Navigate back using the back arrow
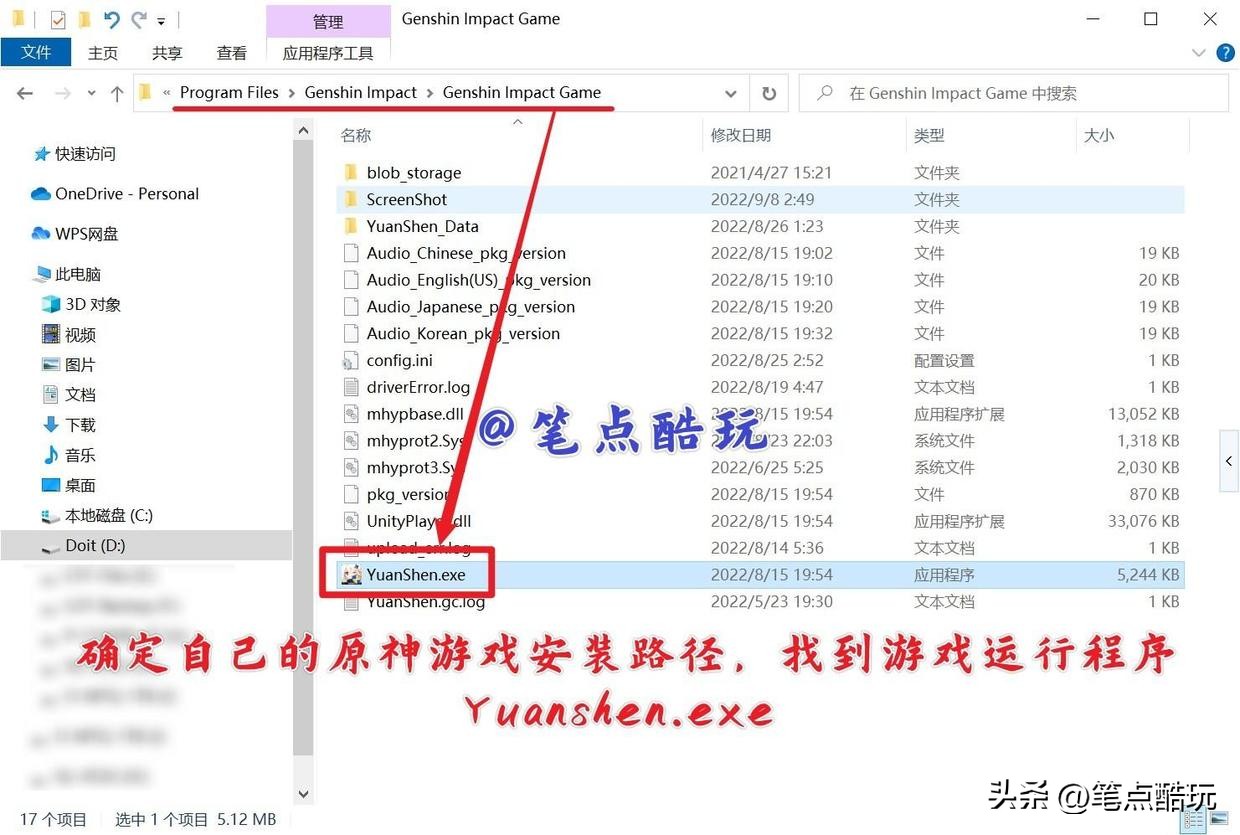Image resolution: width=1240 pixels, height=835 pixels. [x=24, y=92]
